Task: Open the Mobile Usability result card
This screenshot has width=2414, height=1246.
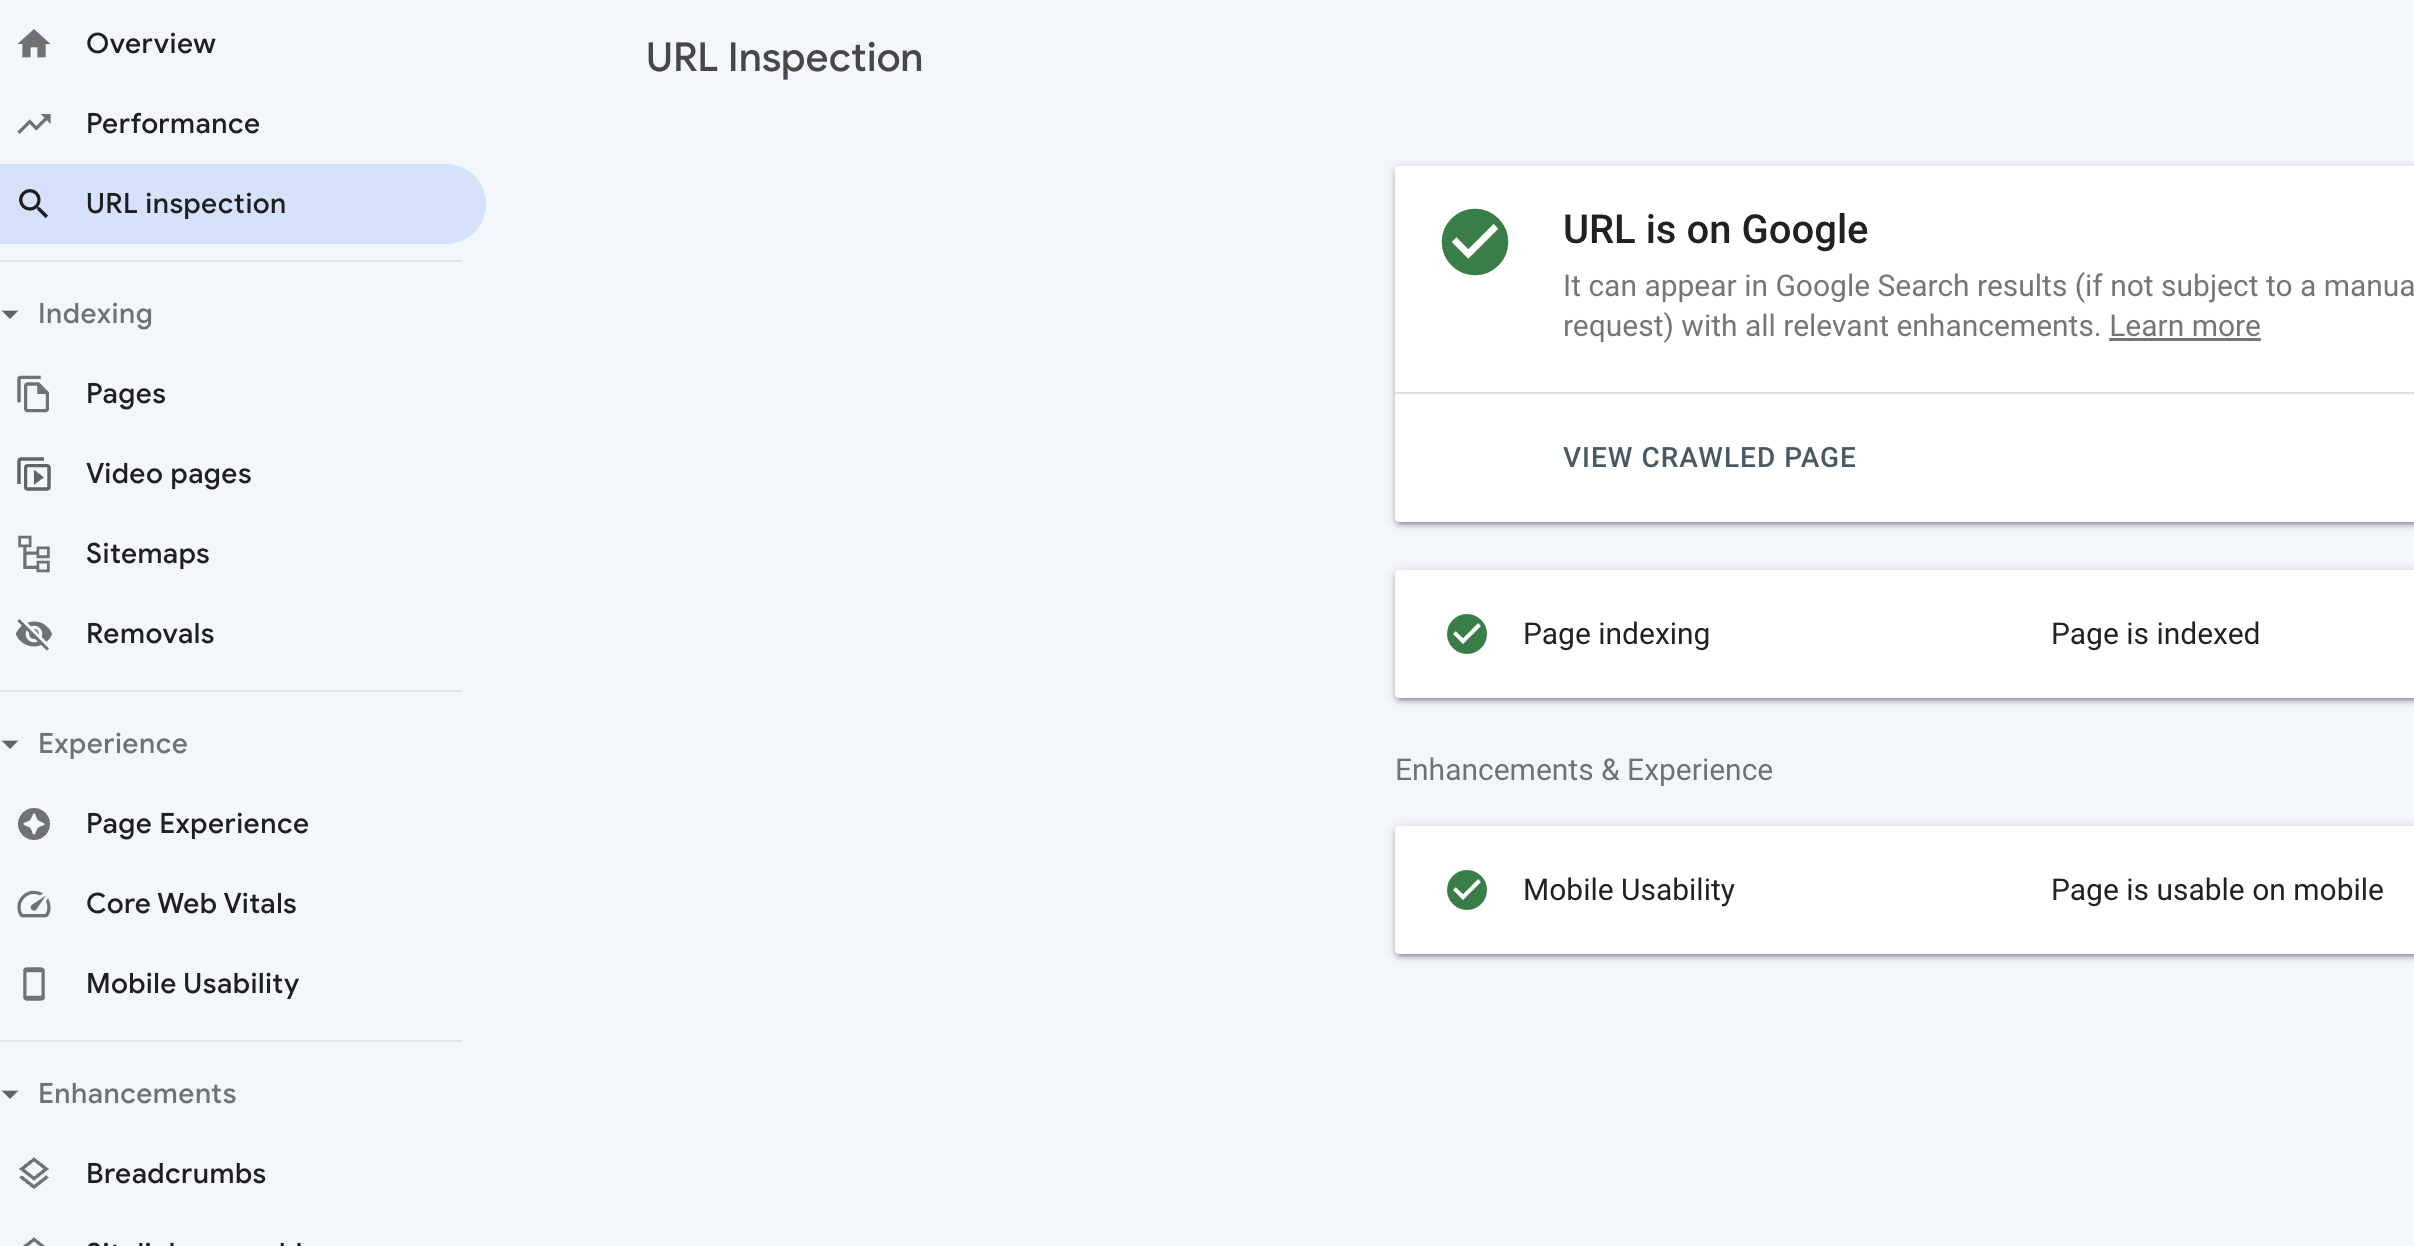Action: point(1904,890)
